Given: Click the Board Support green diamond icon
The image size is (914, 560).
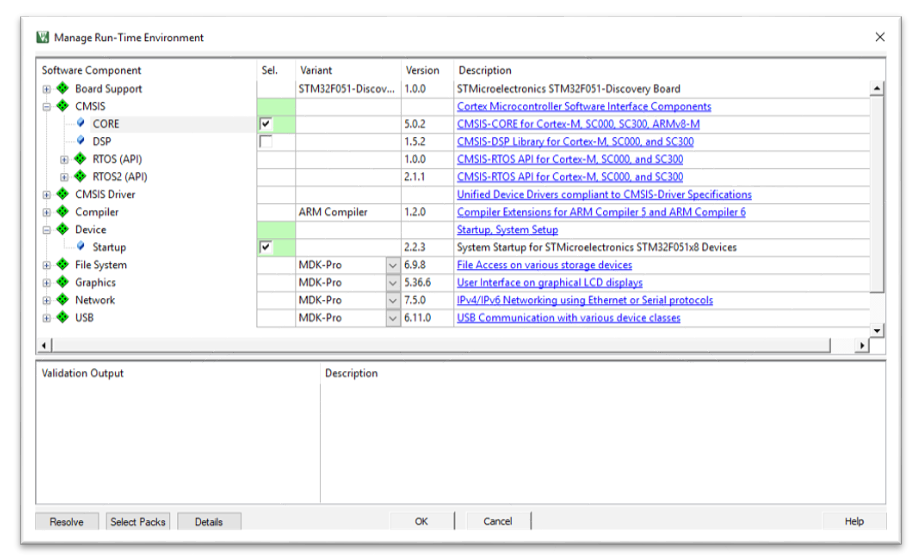Looking at the screenshot, I should pos(63,89).
